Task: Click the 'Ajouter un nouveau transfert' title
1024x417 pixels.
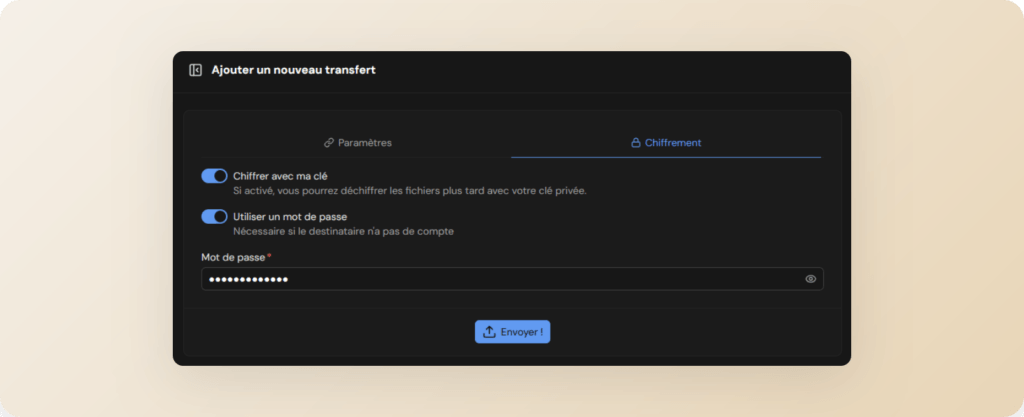Action: tap(293, 70)
